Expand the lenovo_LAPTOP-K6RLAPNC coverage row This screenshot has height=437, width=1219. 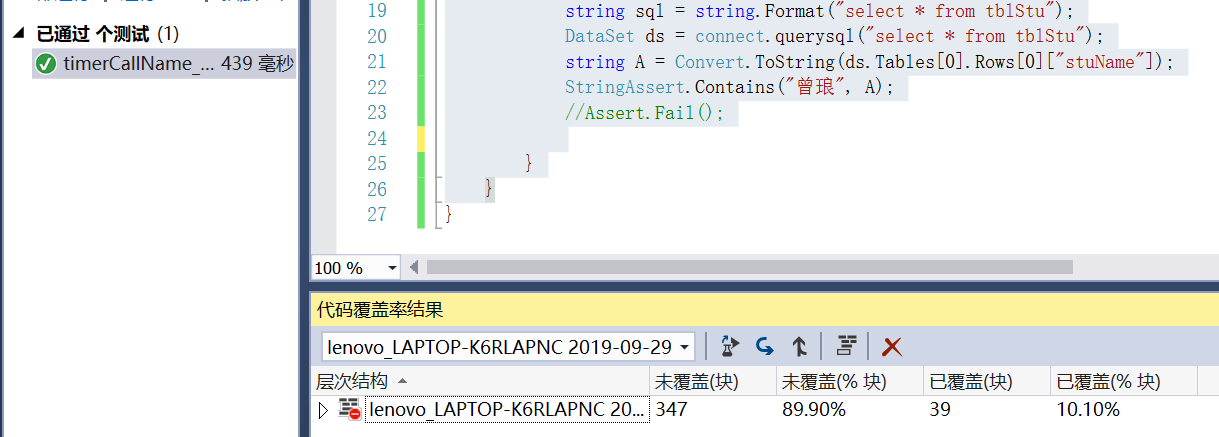tap(323, 410)
